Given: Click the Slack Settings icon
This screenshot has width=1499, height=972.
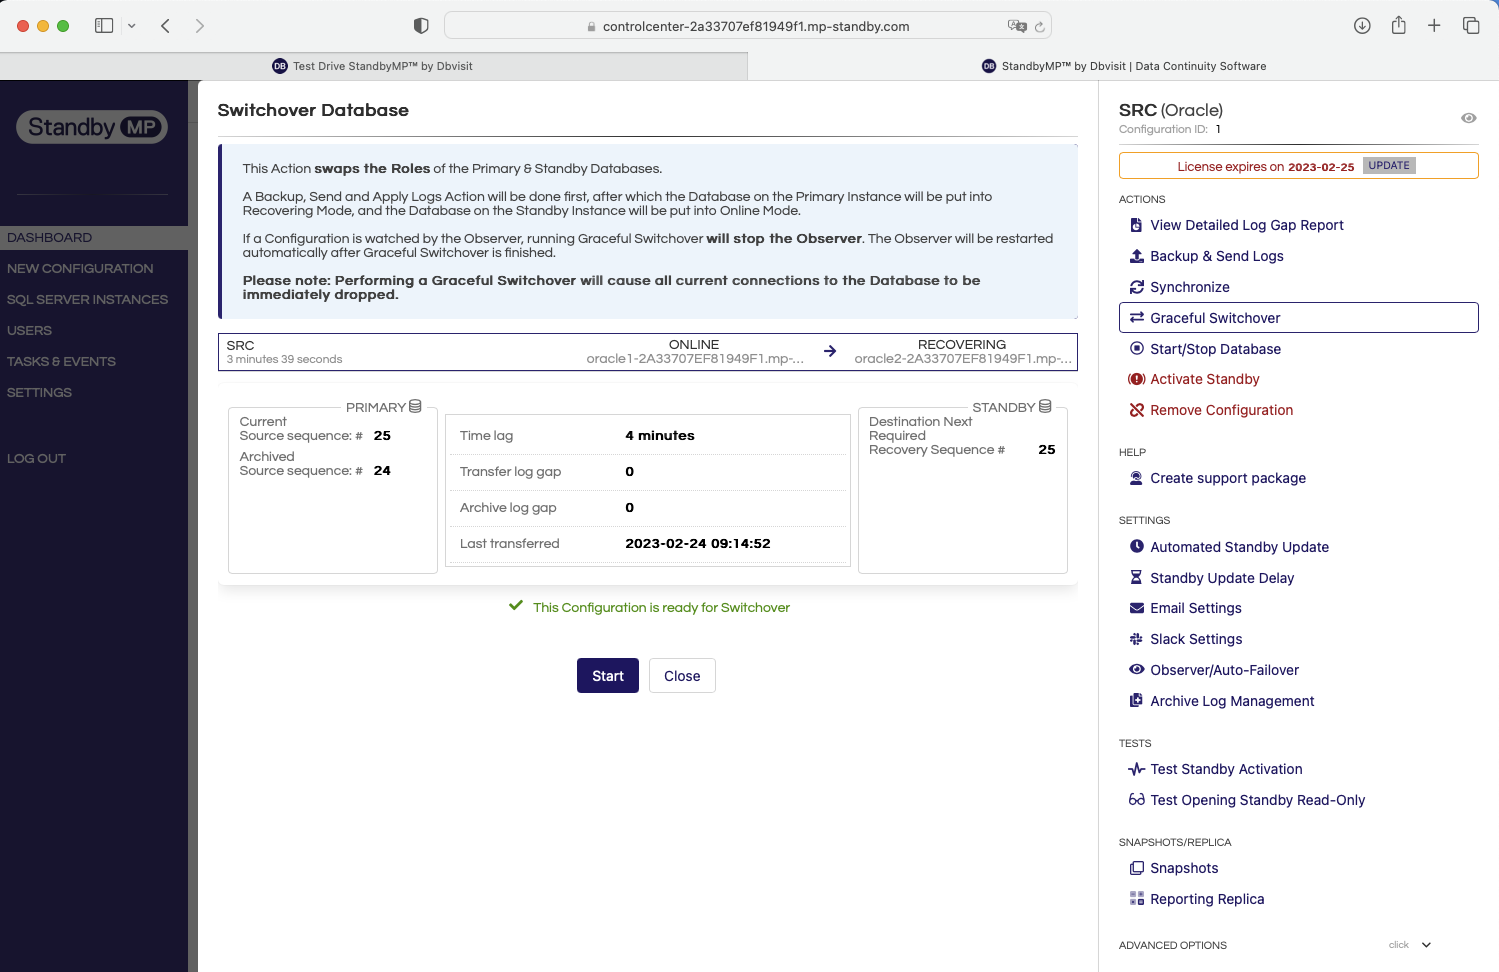Looking at the screenshot, I should pyautogui.click(x=1136, y=639).
